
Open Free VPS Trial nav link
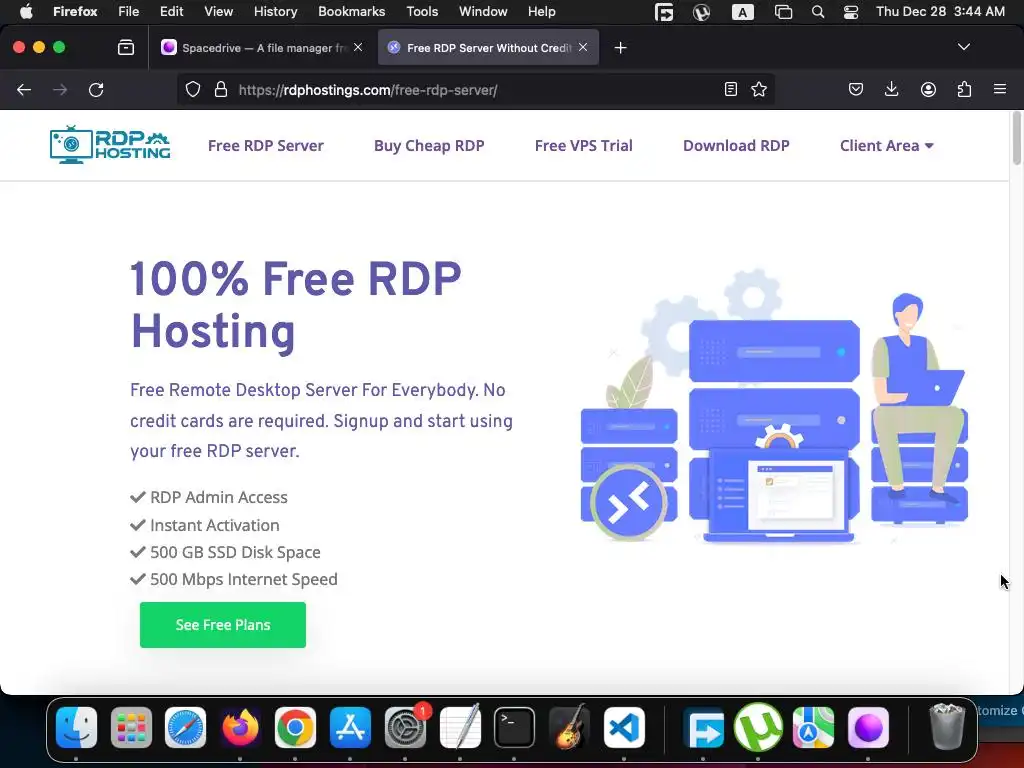point(584,146)
